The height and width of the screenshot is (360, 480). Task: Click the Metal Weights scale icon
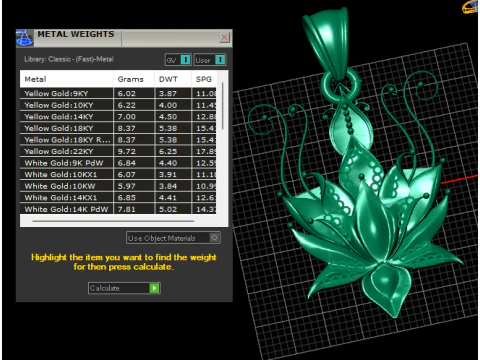tap(24, 38)
